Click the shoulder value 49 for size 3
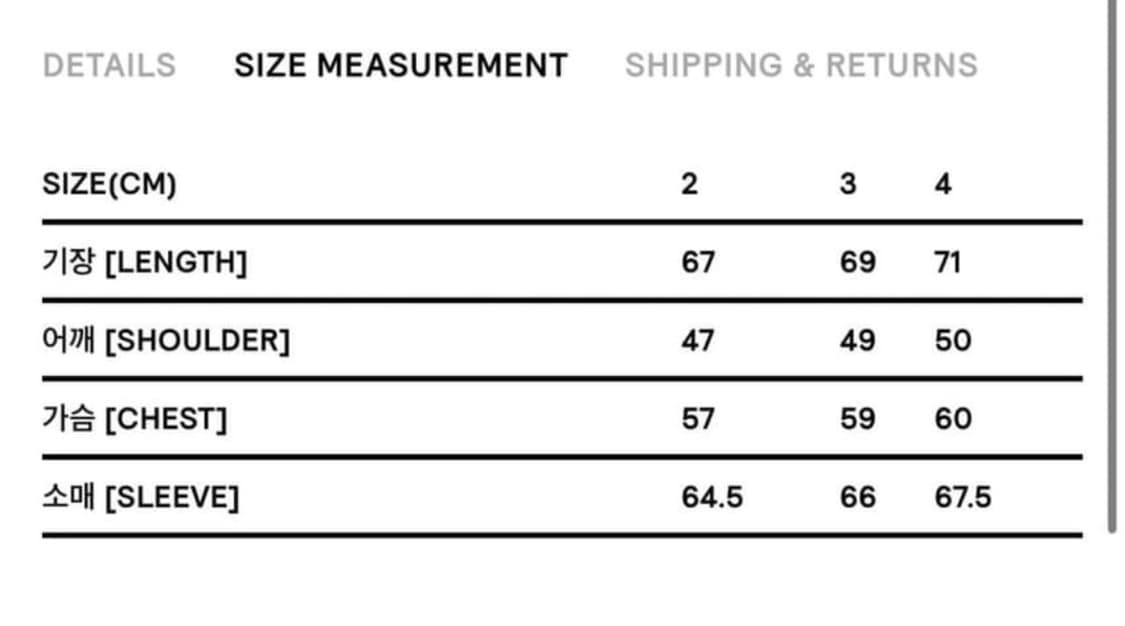This screenshot has width=1125, height=626. coord(858,341)
